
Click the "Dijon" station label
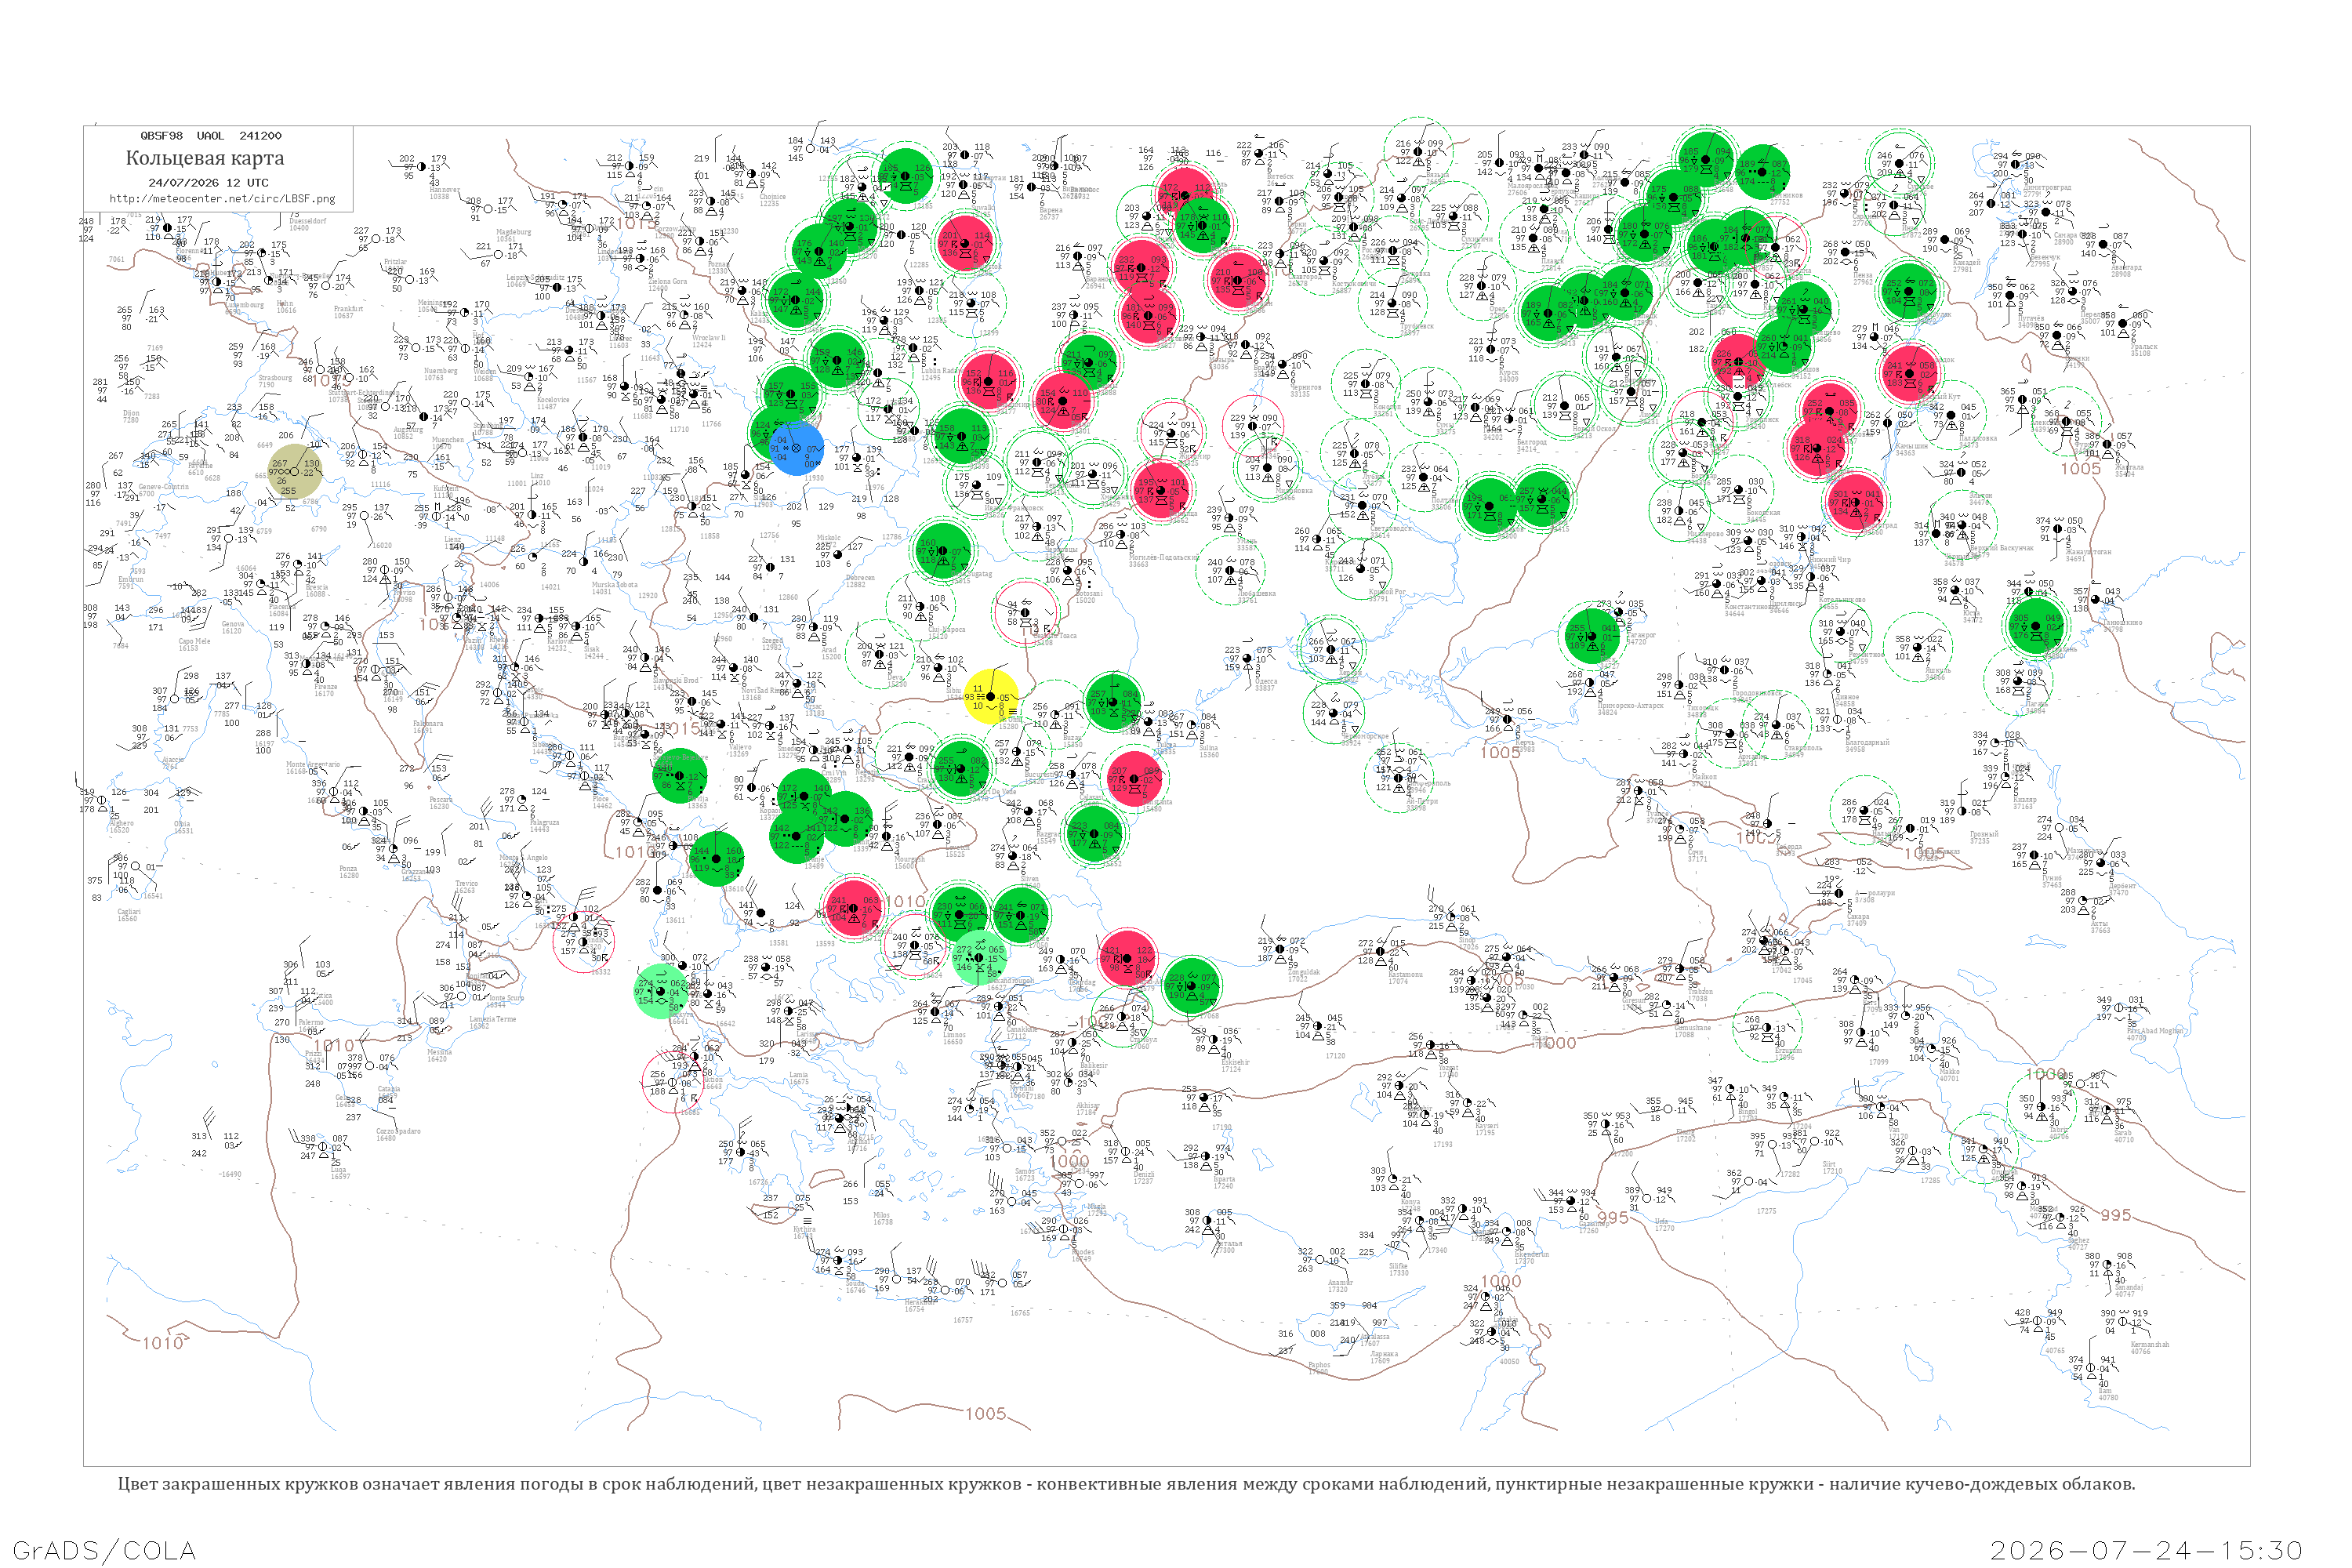pos(131,413)
